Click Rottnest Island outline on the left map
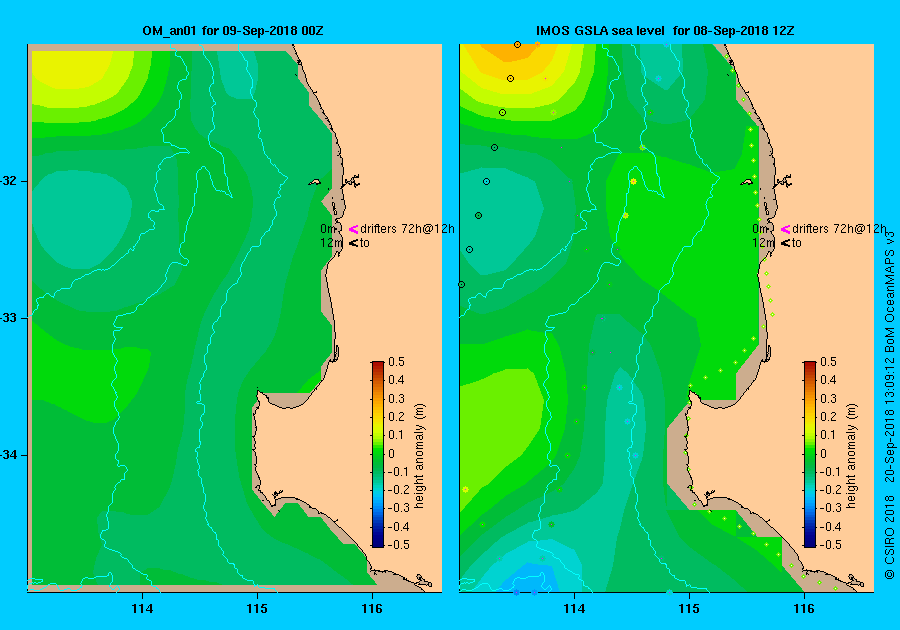The image size is (900, 630). coord(315,182)
